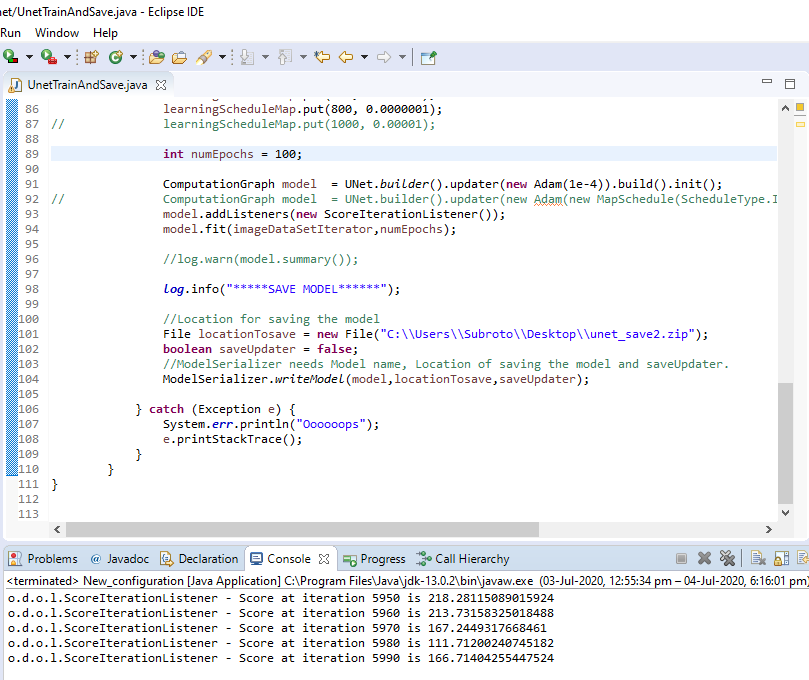
Task: Click the Last Edit Location icon
Action: [x=322, y=57]
